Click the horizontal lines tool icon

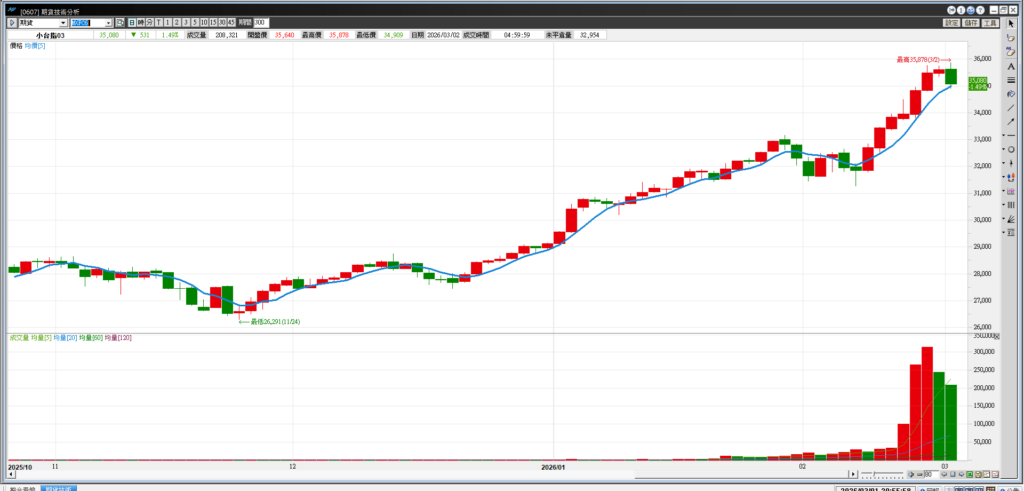(x=1011, y=80)
